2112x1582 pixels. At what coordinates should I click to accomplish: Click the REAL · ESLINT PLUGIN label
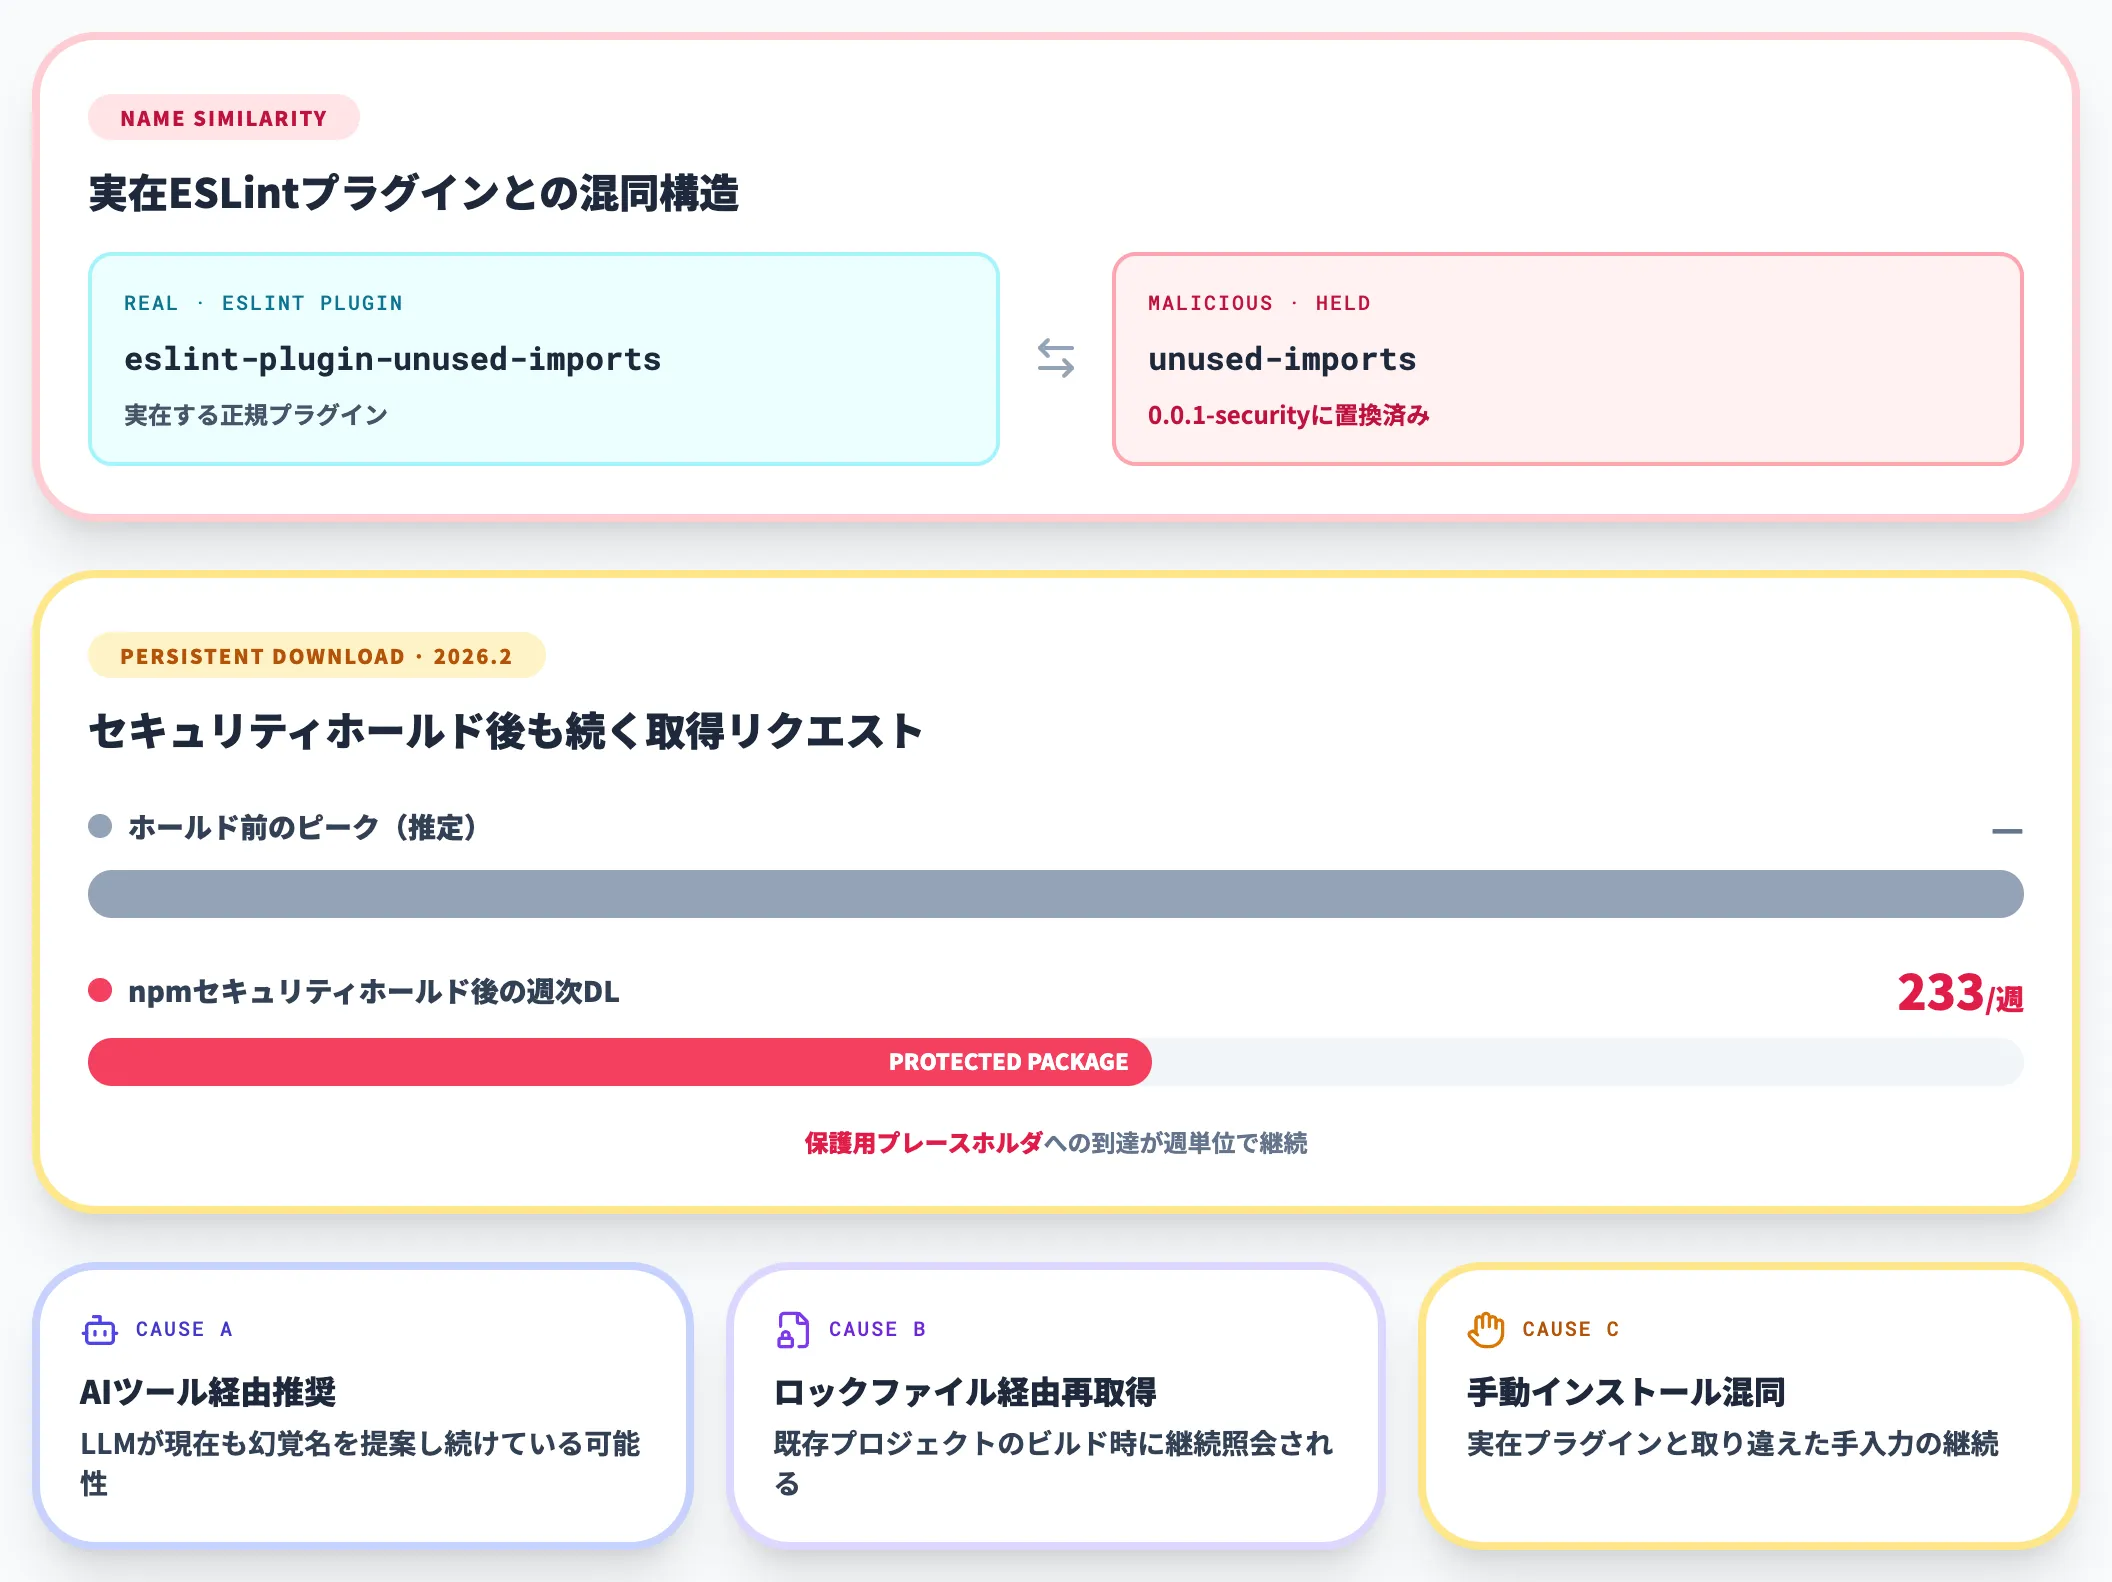(x=263, y=303)
